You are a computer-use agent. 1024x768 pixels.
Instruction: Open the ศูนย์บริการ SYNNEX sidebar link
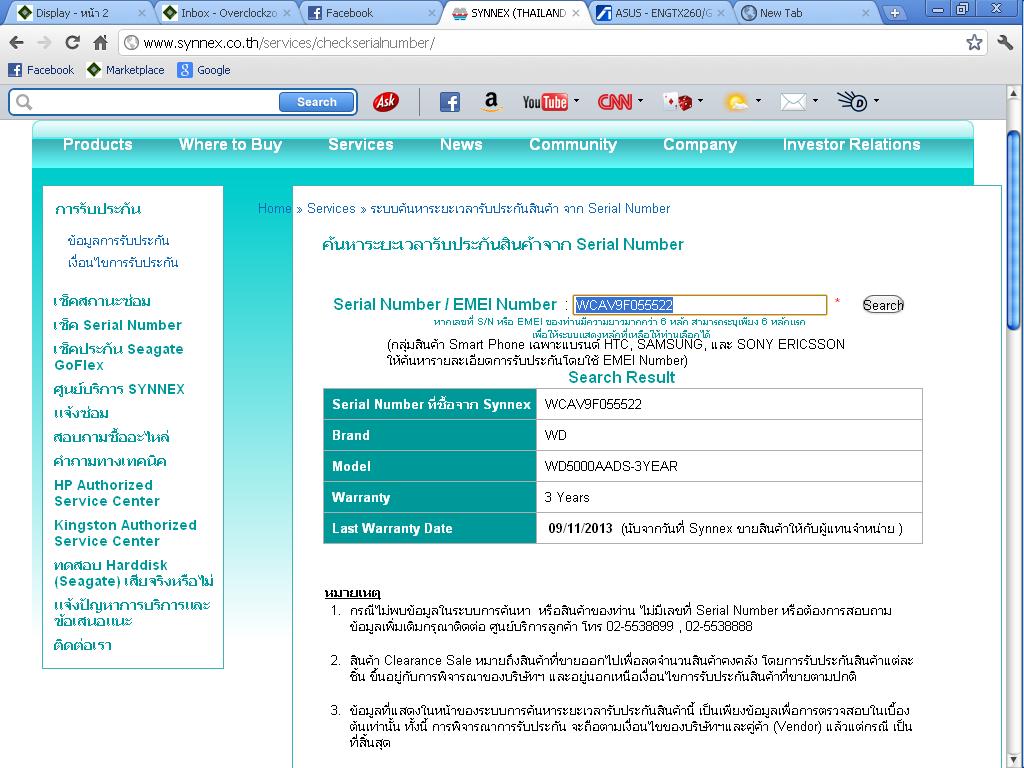(119, 389)
